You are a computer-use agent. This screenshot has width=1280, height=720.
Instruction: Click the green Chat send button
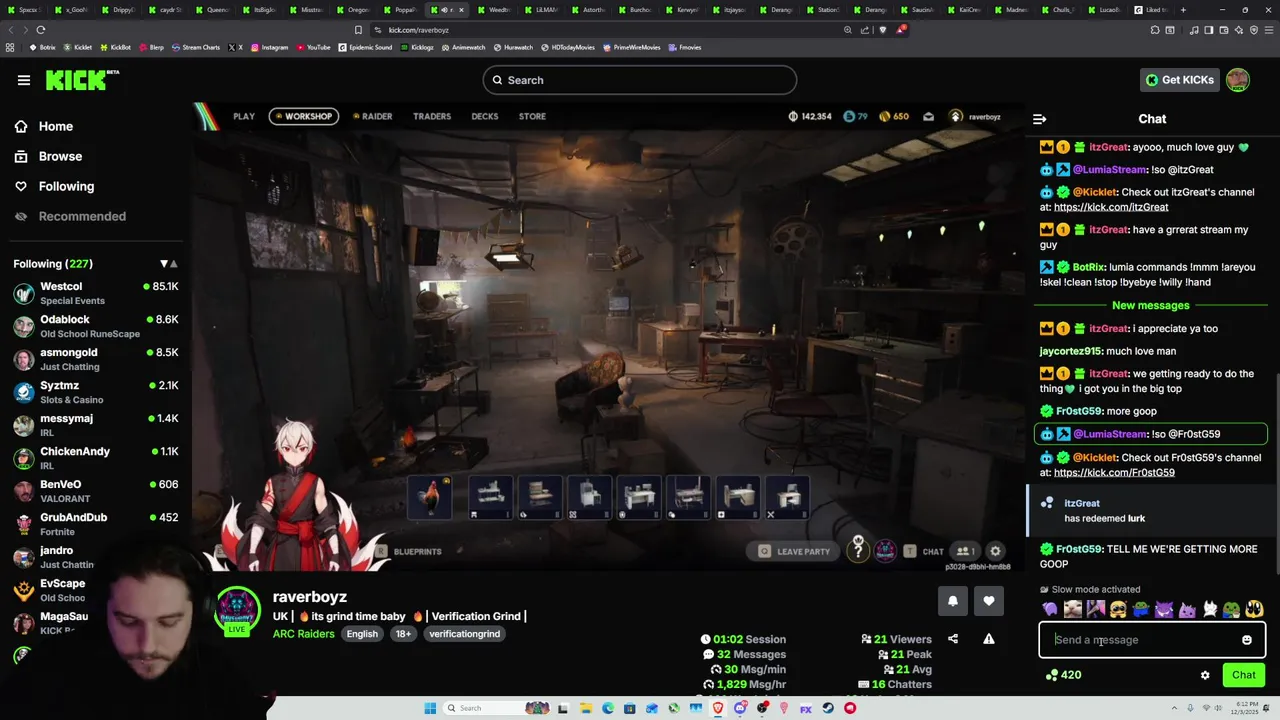[1244, 675]
